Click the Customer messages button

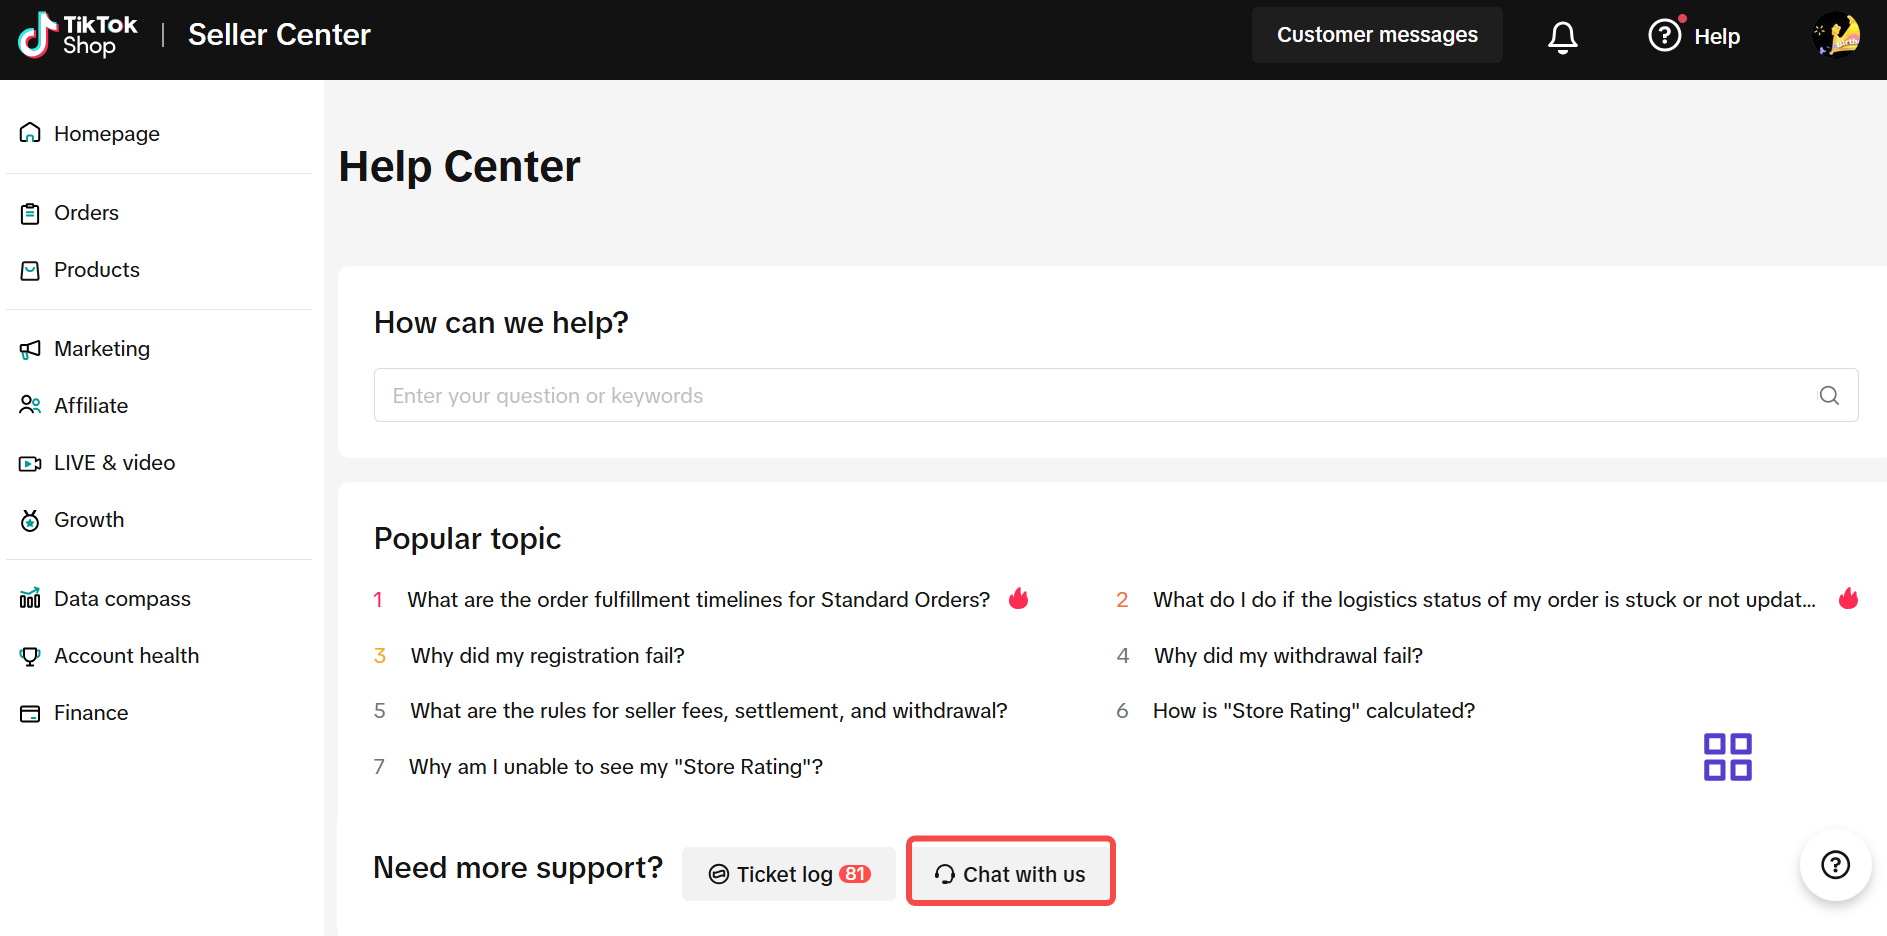tap(1376, 35)
